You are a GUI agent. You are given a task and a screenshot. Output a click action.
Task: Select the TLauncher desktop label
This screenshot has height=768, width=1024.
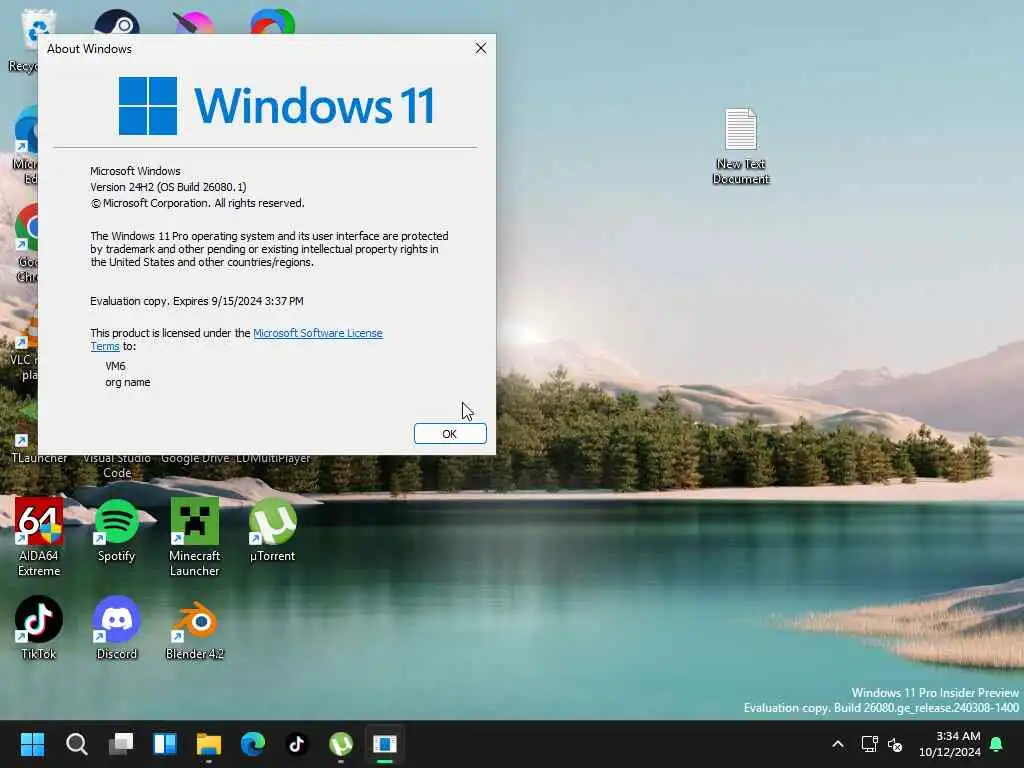tap(39, 459)
